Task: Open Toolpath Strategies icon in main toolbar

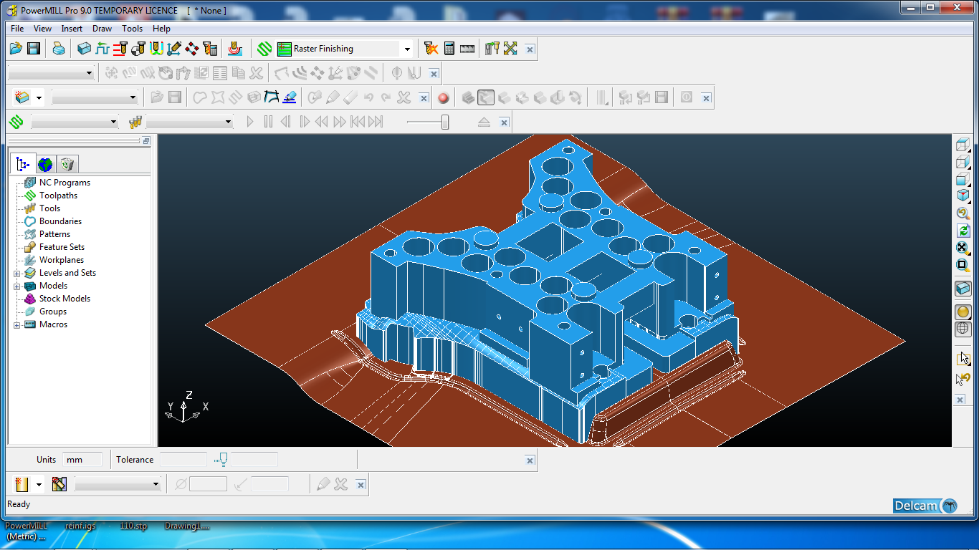Action: click(x=264, y=49)
